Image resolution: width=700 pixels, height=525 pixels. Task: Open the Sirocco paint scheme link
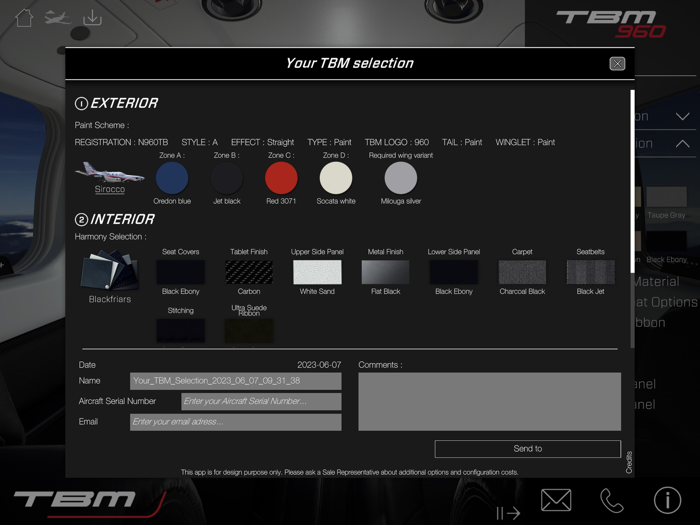pyautogui.click(x=110, y=189)
